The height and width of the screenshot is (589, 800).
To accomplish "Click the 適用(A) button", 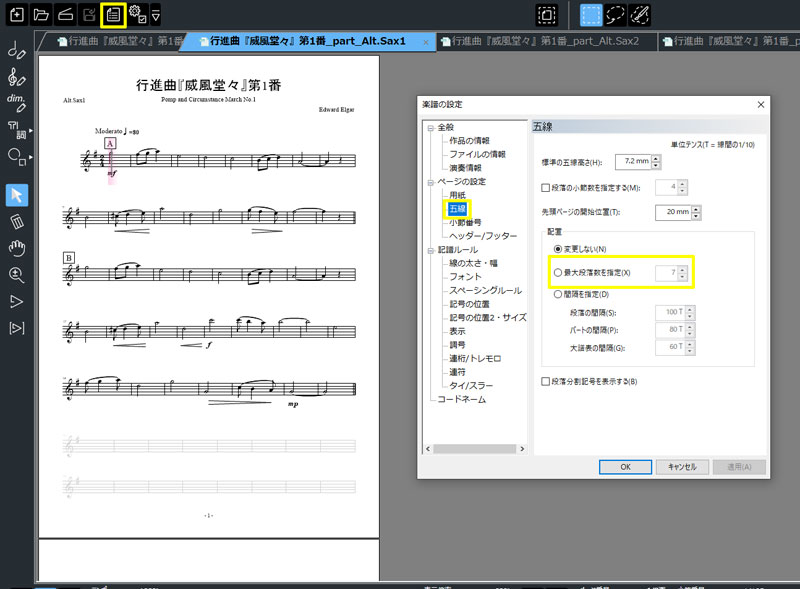I will [x=739, y=467].
